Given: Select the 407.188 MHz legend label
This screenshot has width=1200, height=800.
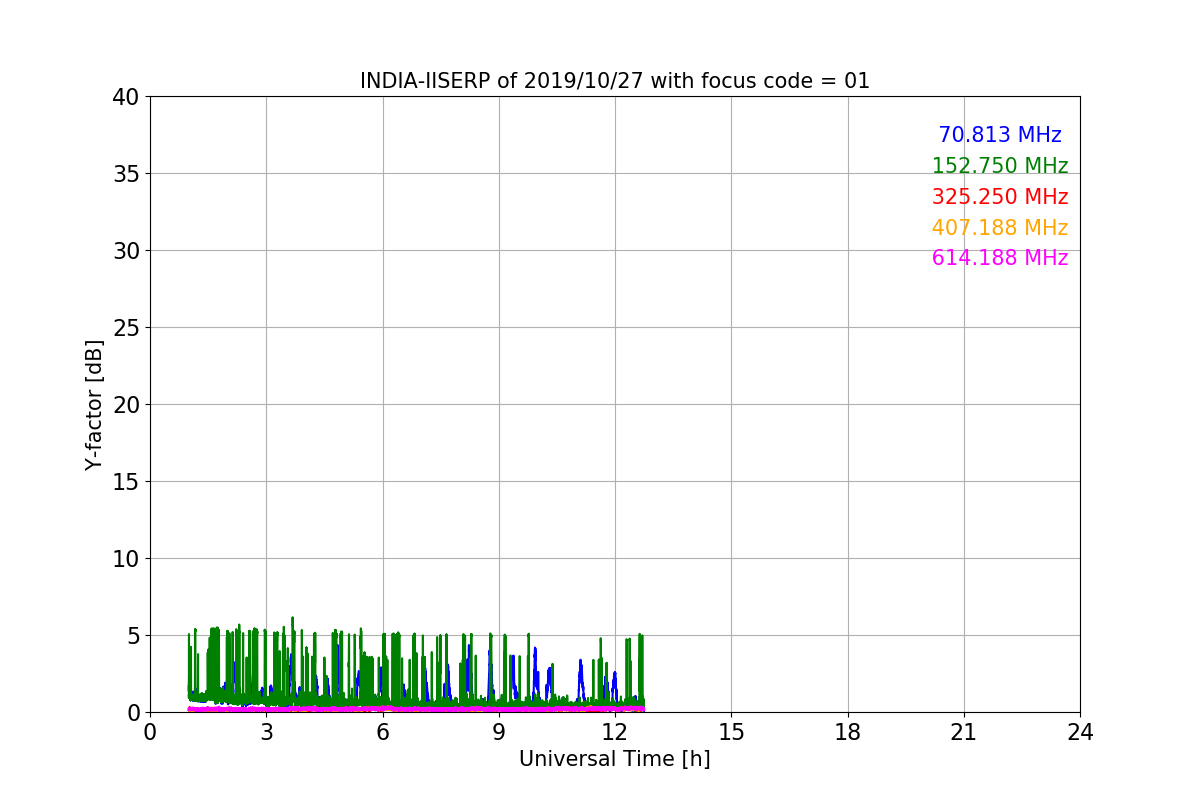Looking at the screenshot, I should [1000, 228].
